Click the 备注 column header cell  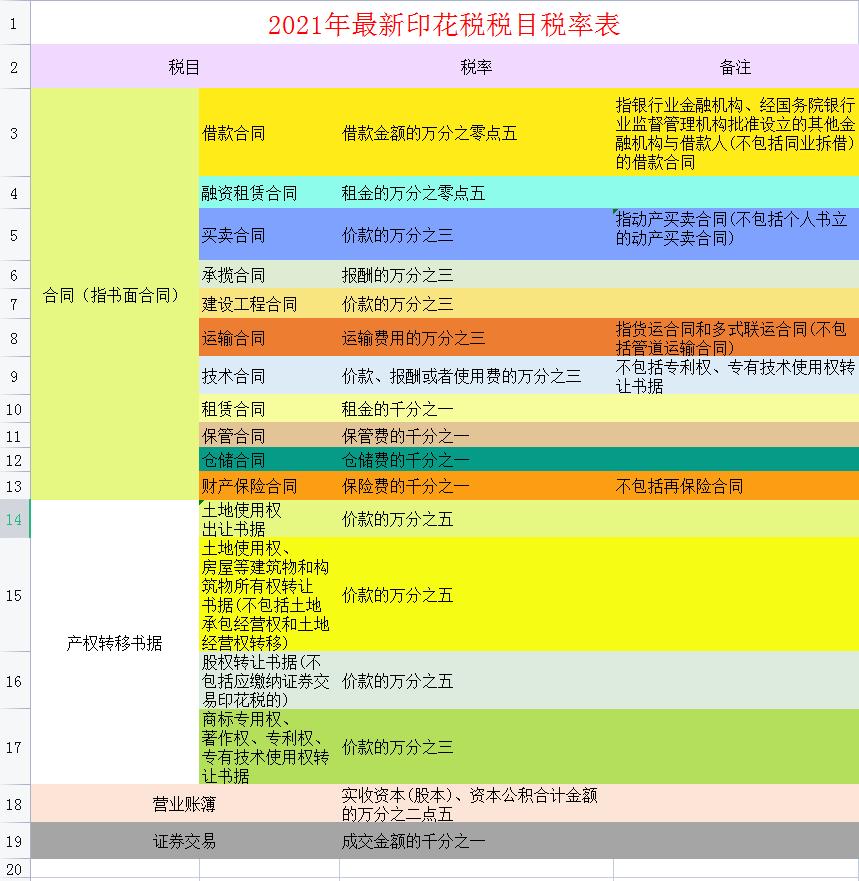(x=733, y=68)
